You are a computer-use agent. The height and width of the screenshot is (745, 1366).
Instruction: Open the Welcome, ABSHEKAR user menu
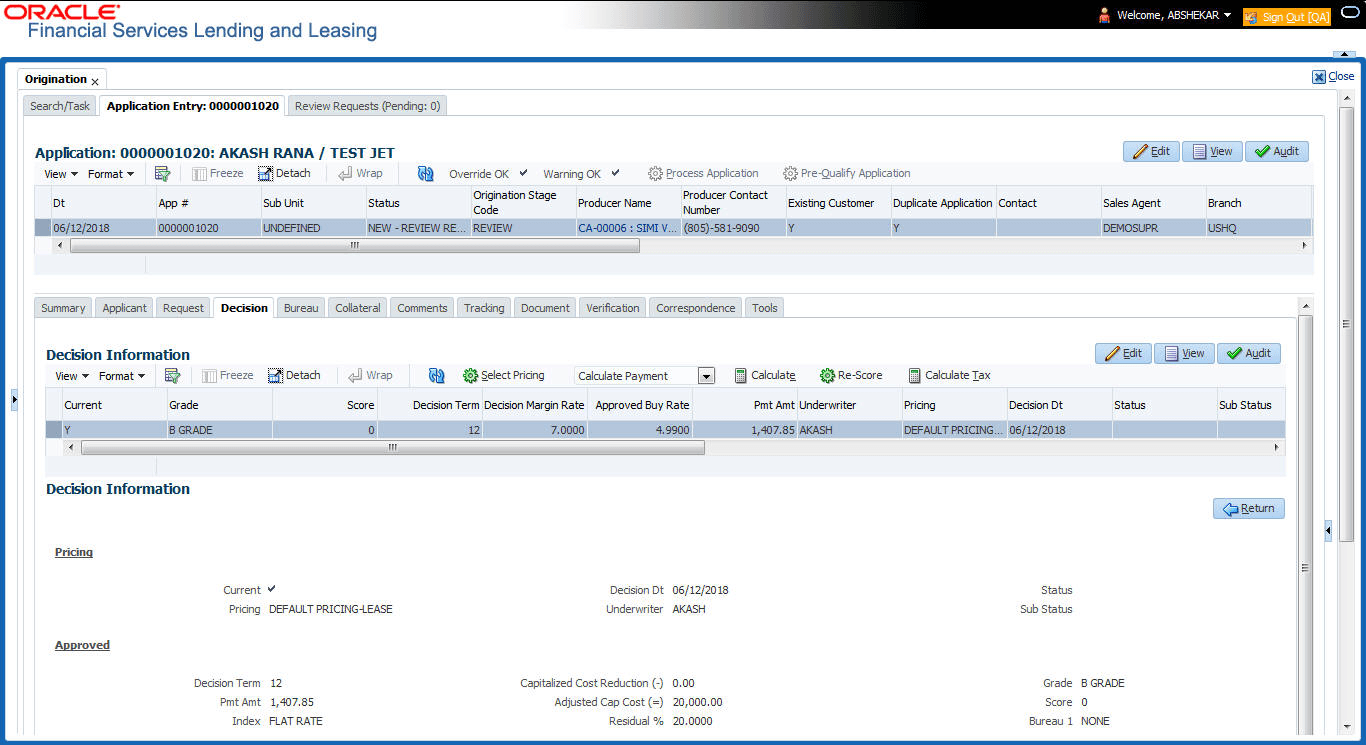[x=1174, y=15]
